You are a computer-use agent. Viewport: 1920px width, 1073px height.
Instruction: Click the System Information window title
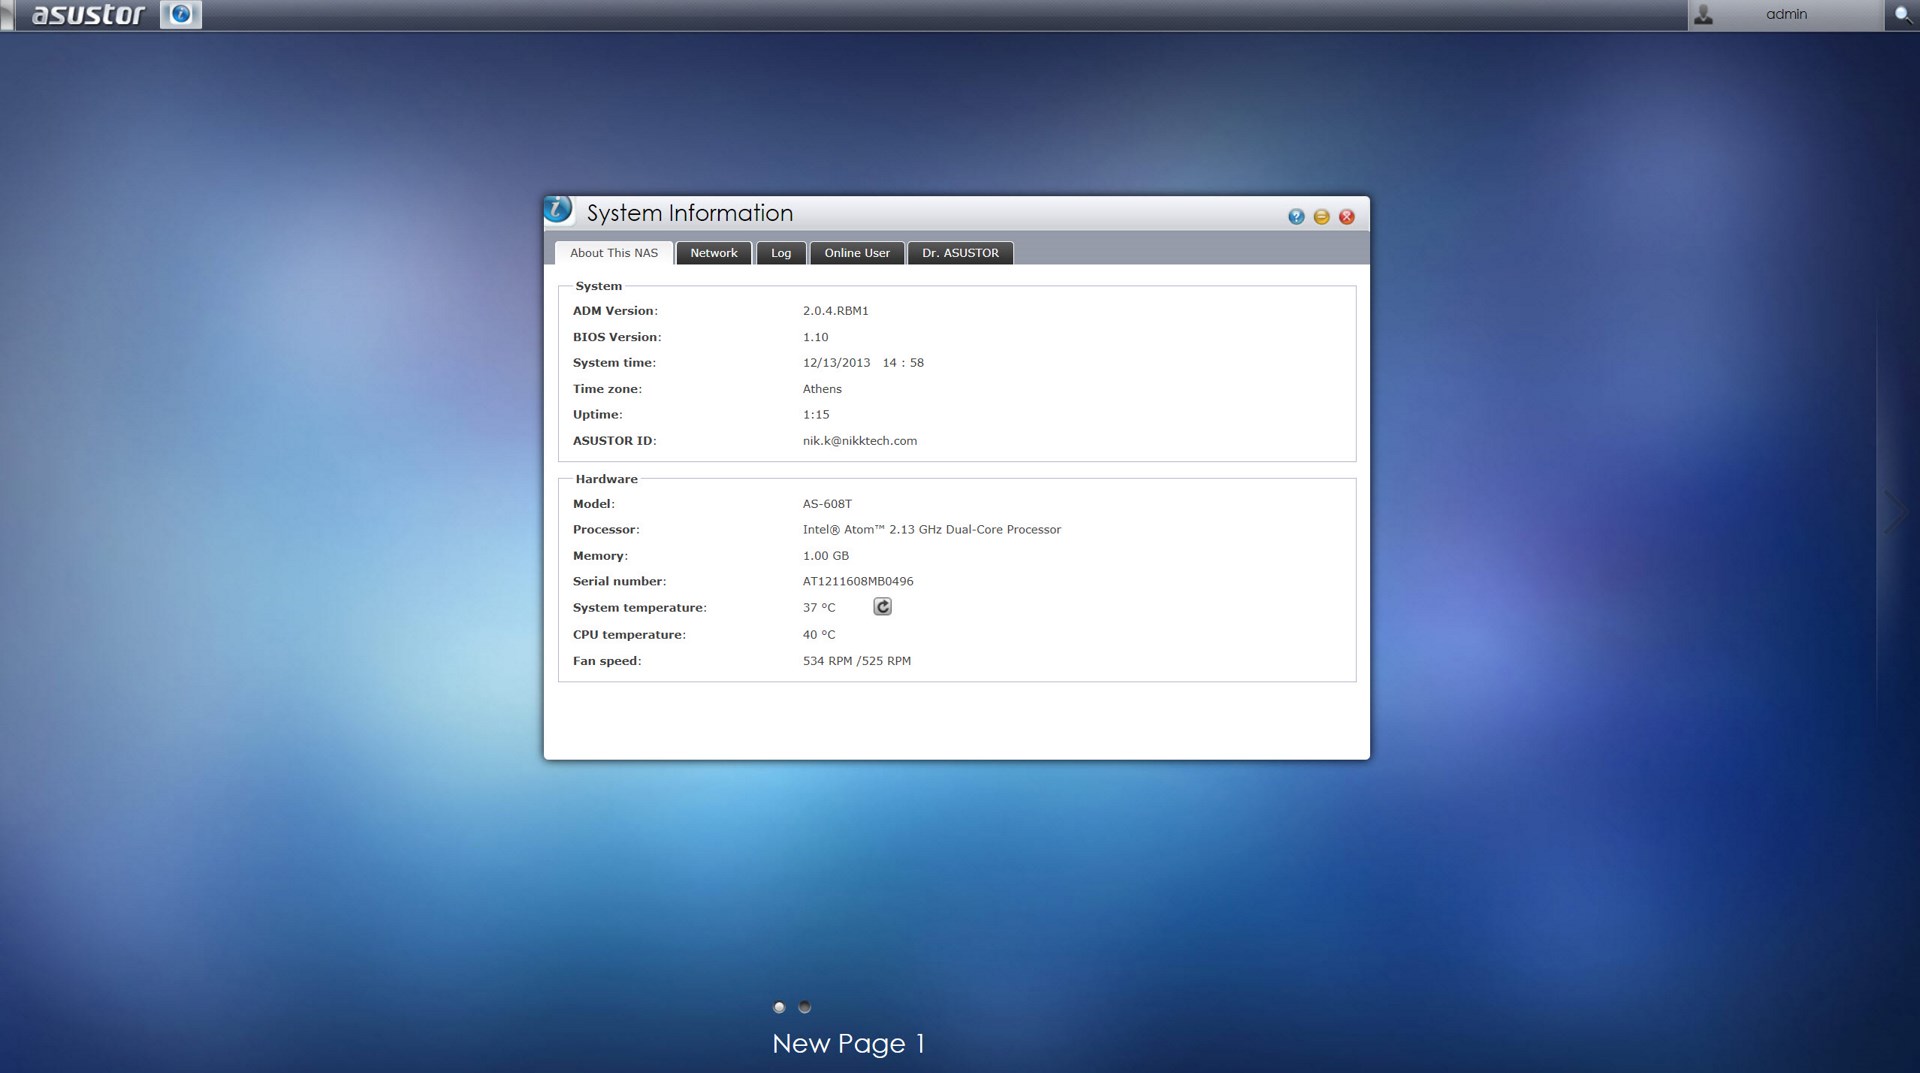[689, 213]
